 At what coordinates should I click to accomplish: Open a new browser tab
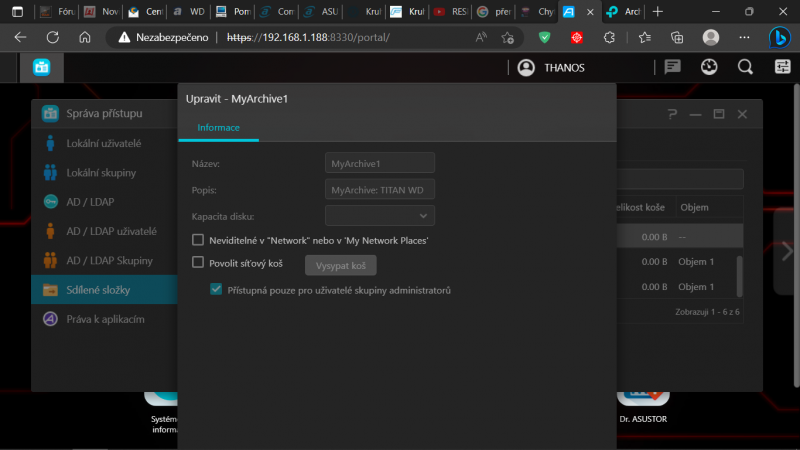pyautogui.click(x=658, y=11)
